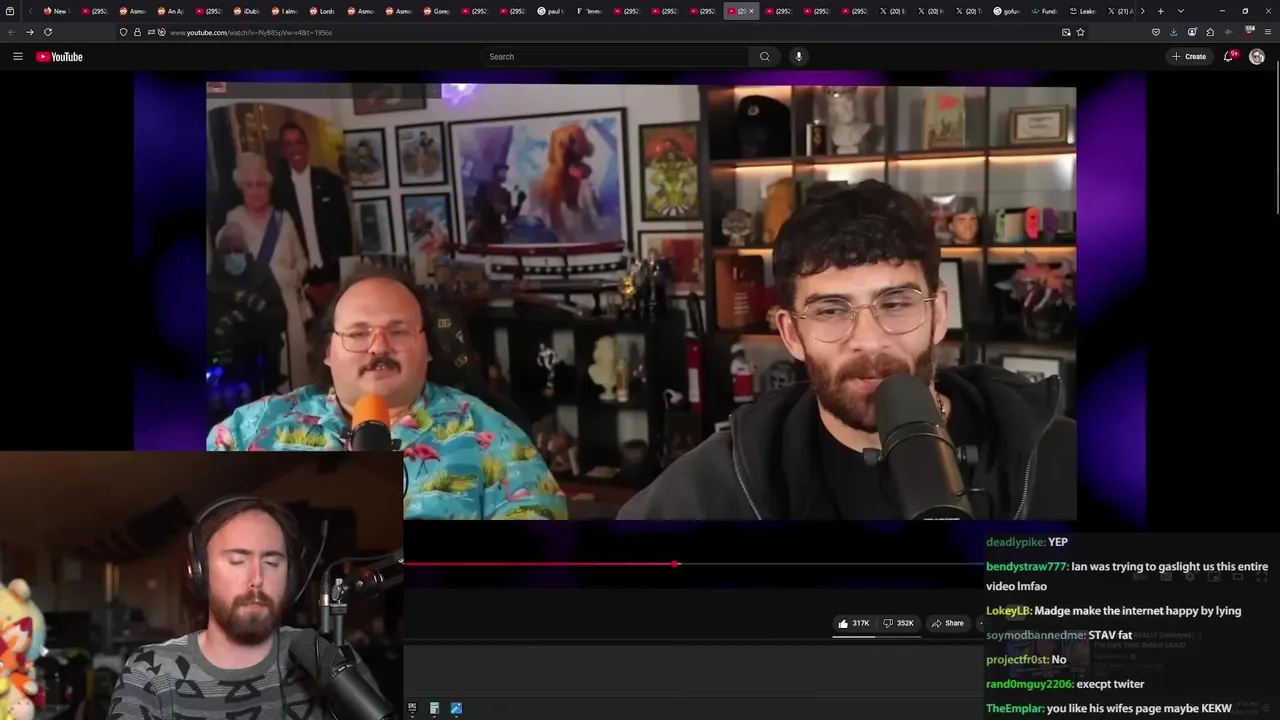The image size is (1280, 720).
Task: Click the YouTube Search input field
Action: click(615, 57)
